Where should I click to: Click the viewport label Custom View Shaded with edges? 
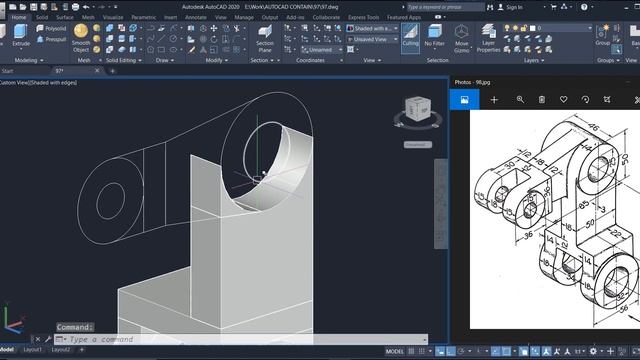38,82
